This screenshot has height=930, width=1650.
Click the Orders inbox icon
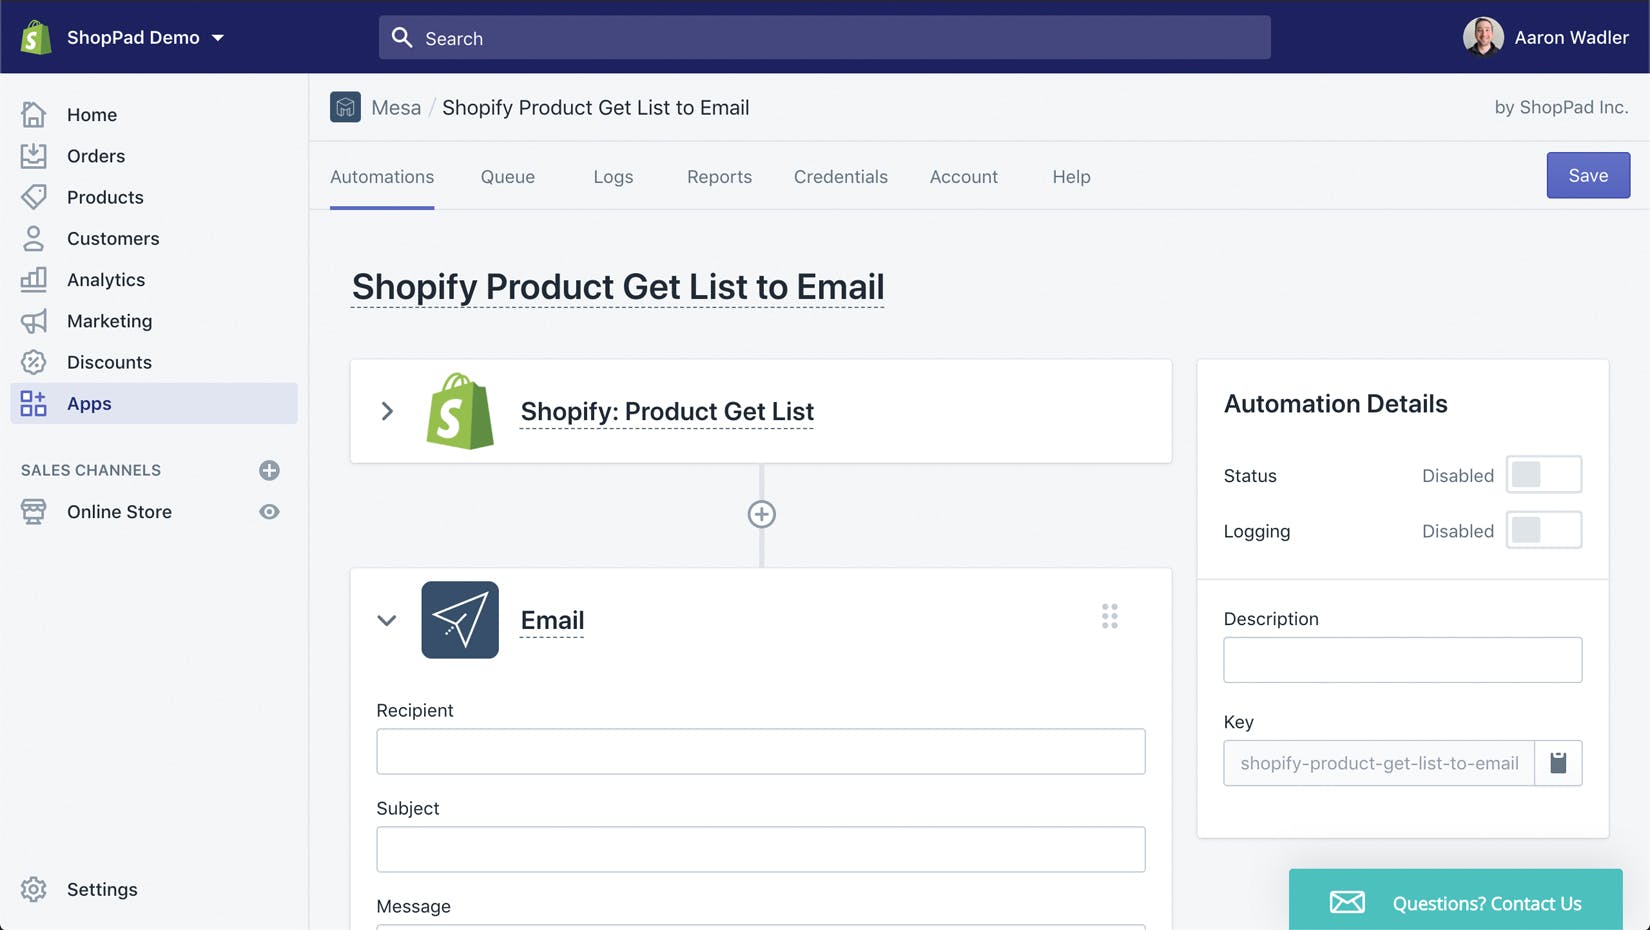(x=33, y=156)
